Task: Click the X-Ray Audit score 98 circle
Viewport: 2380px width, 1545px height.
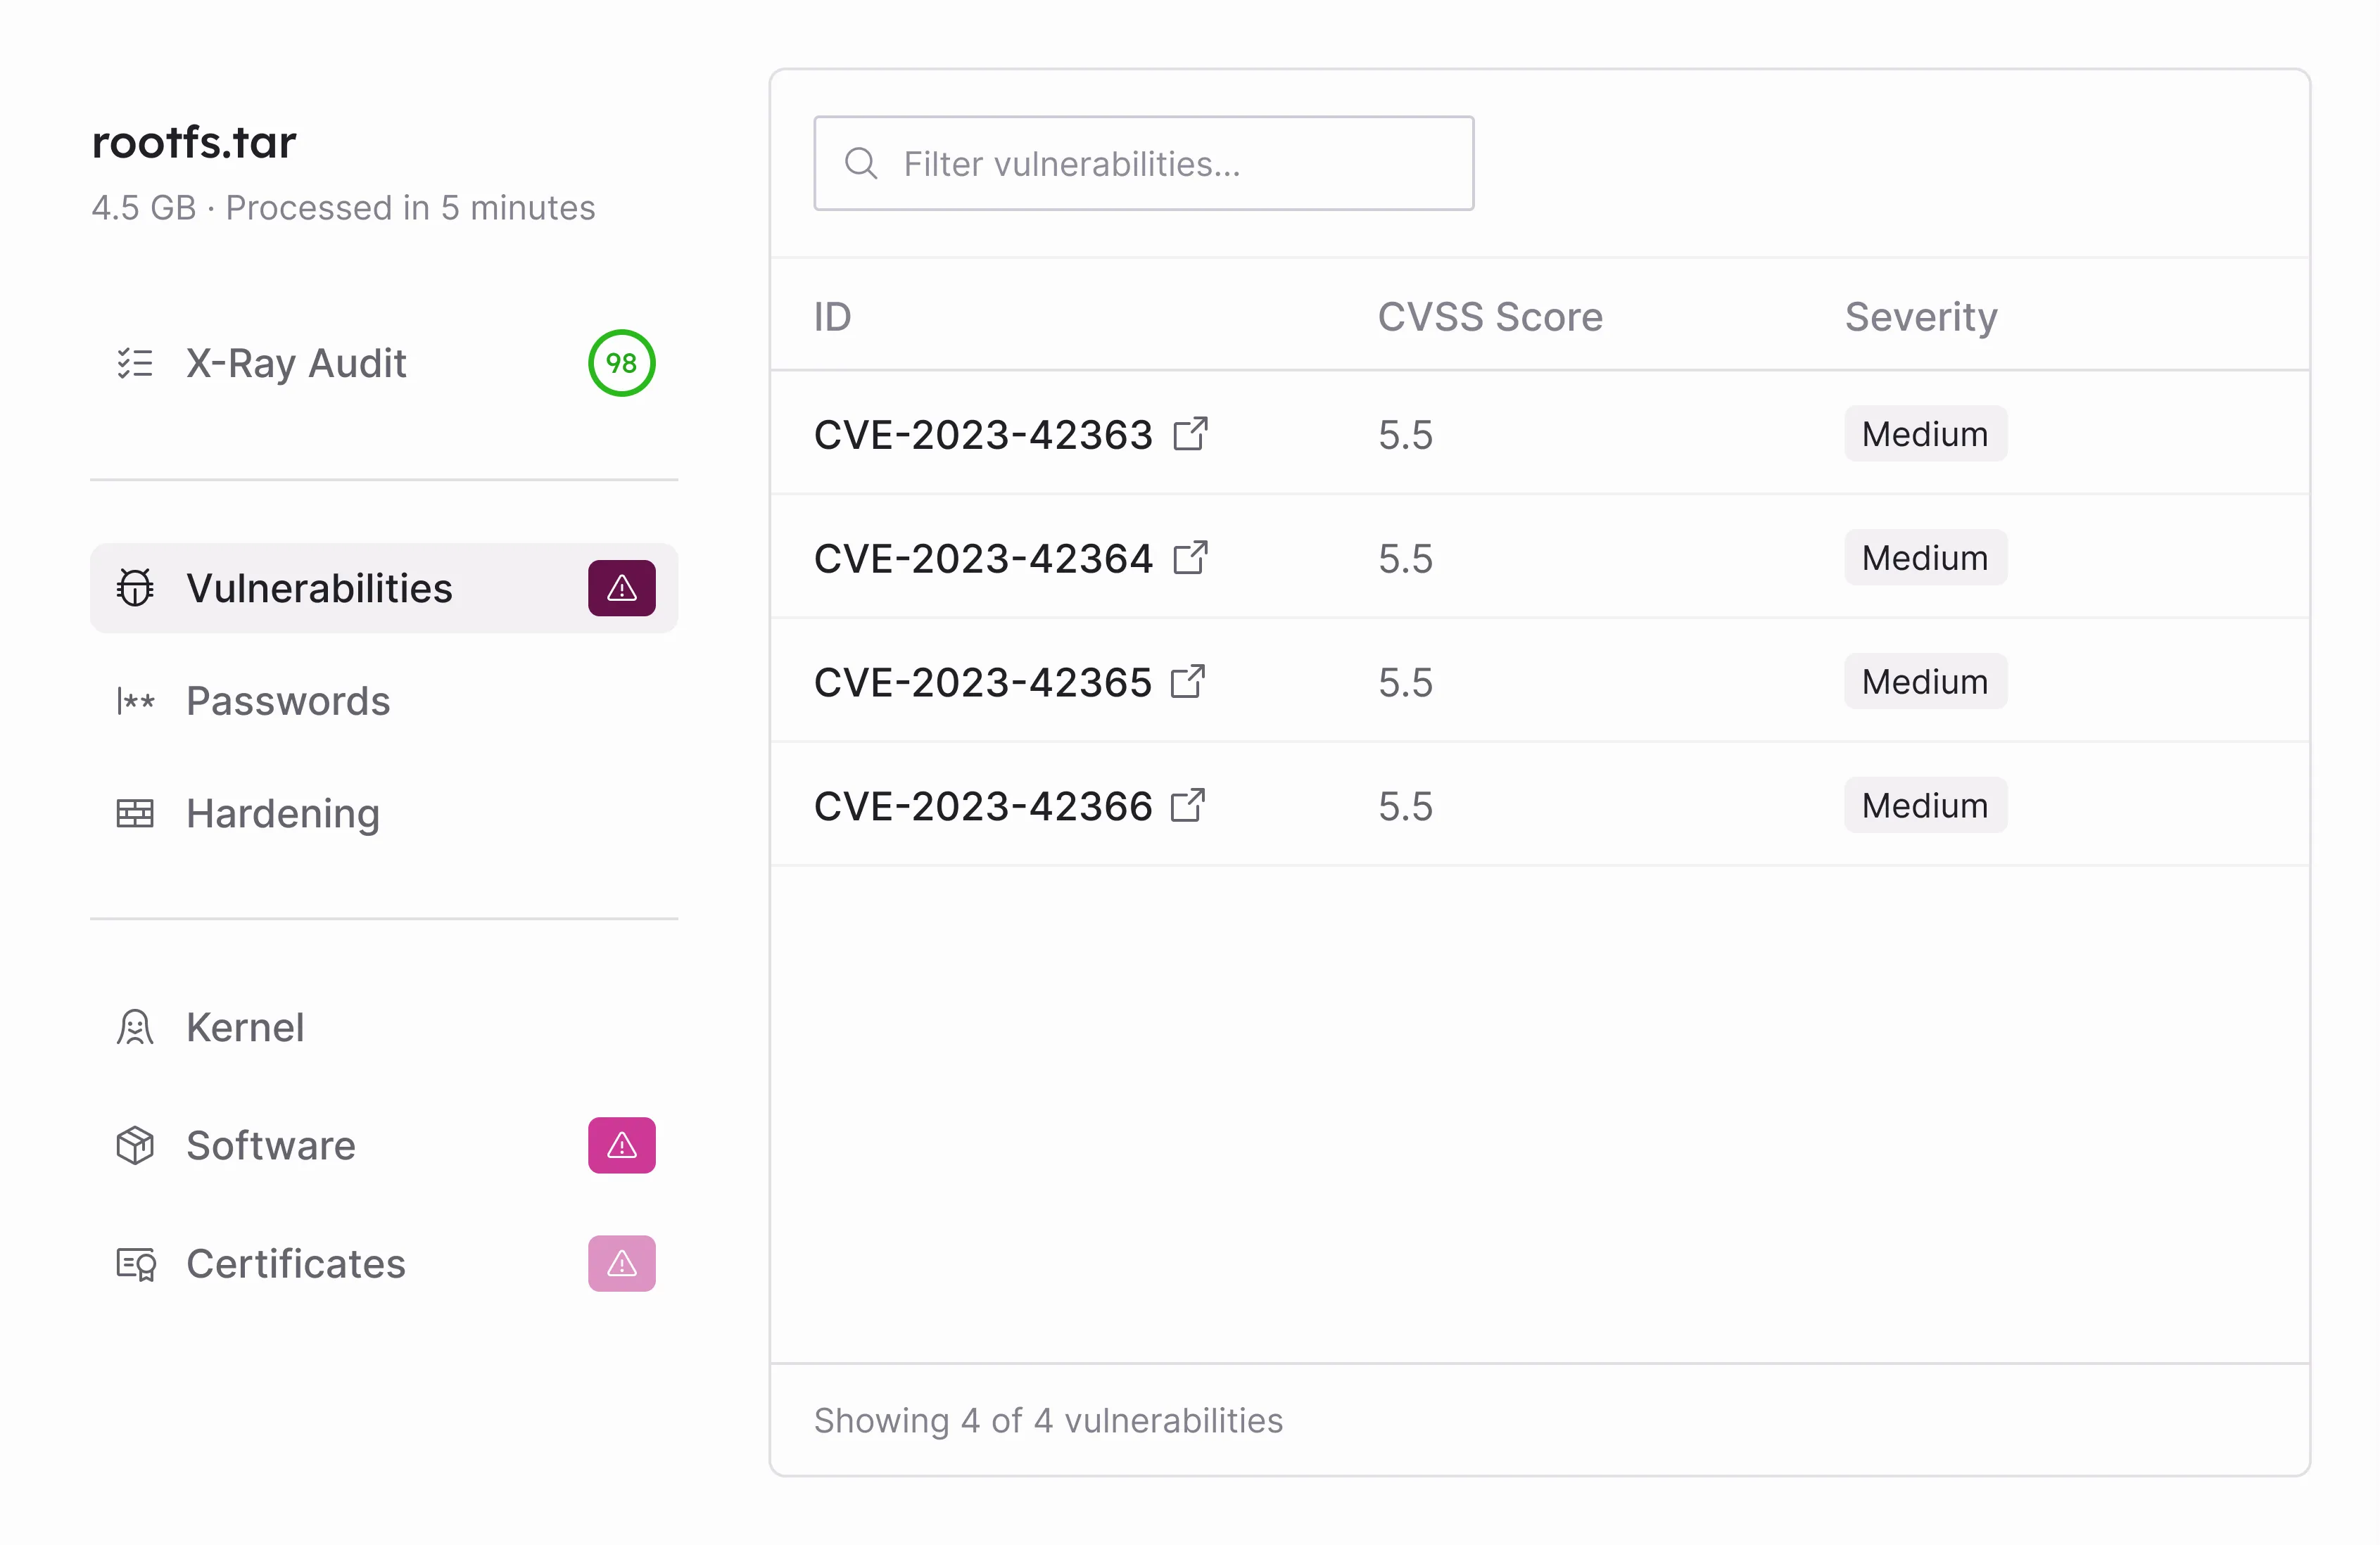Action: coord(621,363)
